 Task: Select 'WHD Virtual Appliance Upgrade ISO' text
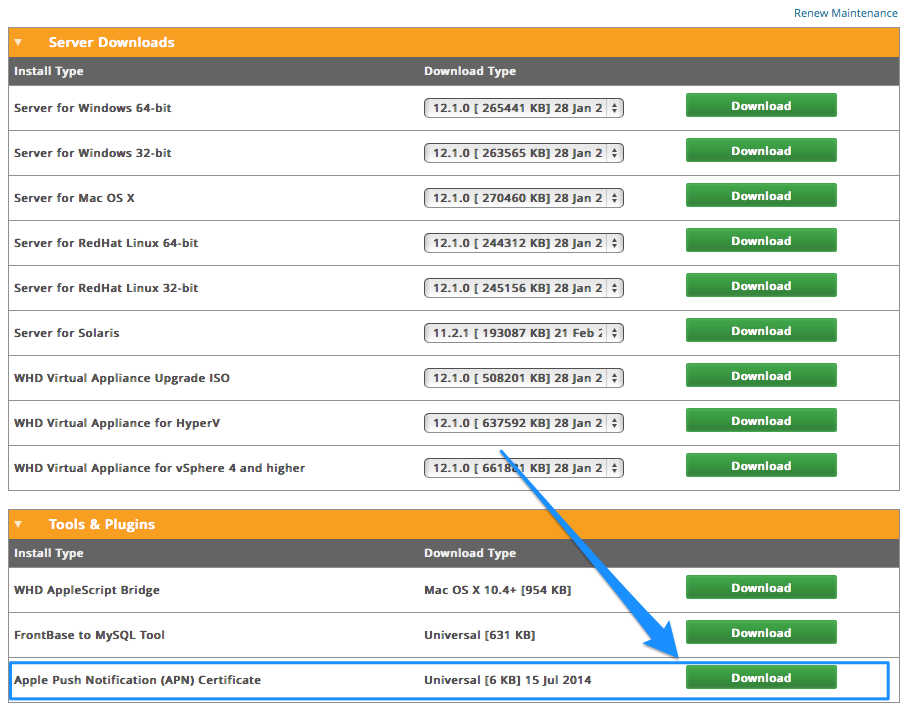tap(122, 378)
